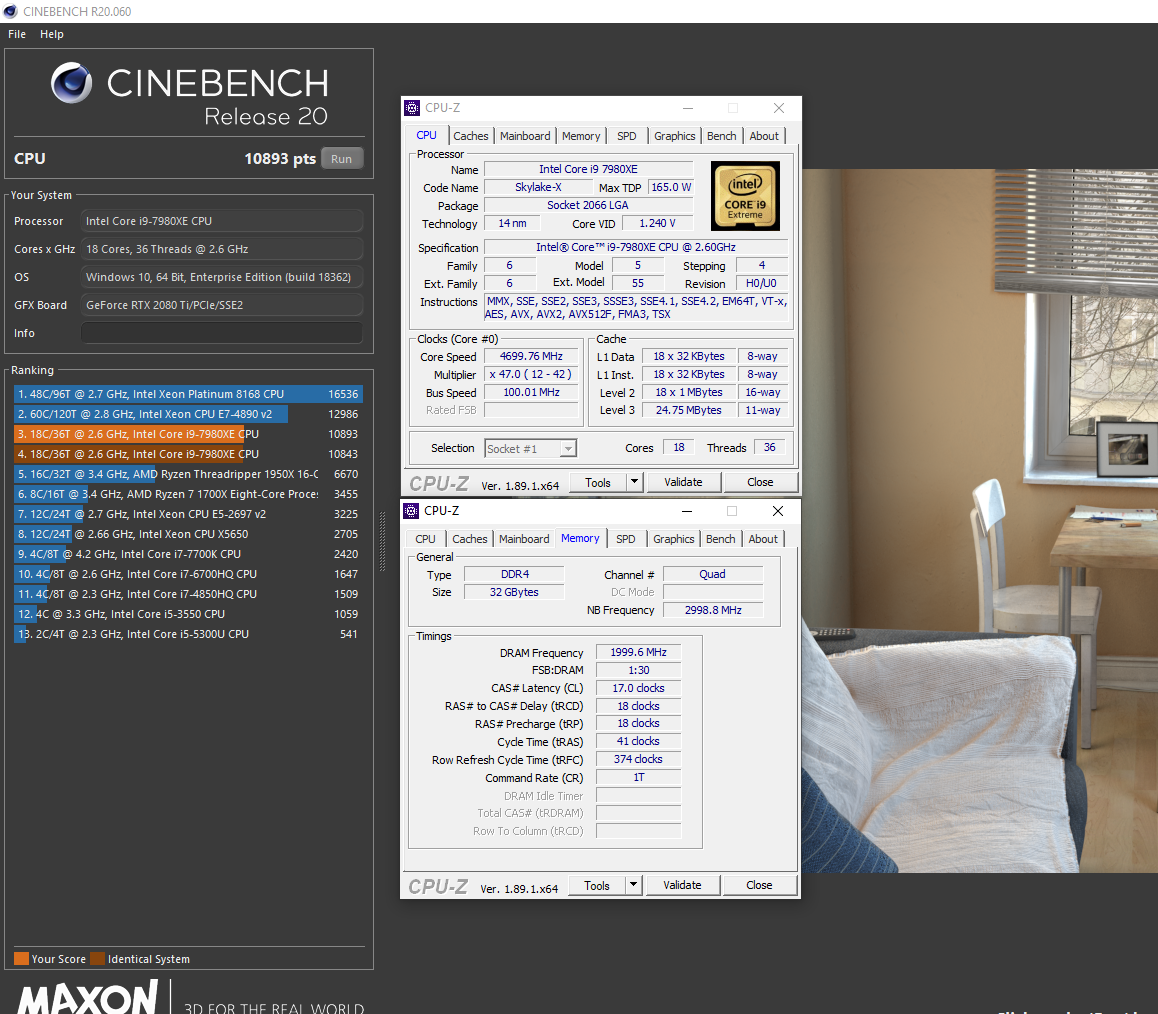
Task: Click Cores x GHz field 18 Cores
Action: pos(222,249)
